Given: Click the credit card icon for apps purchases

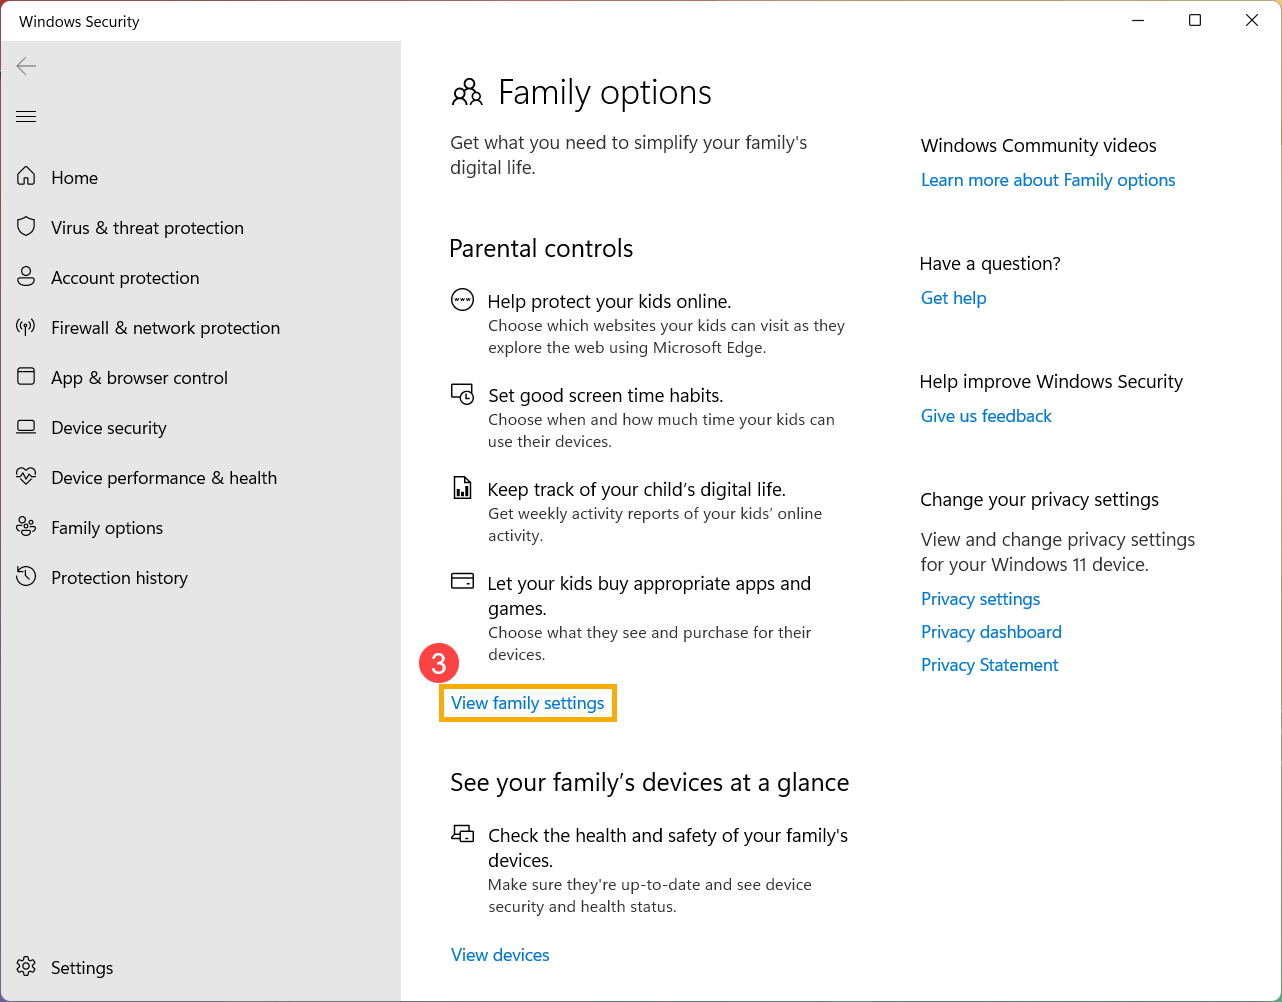Looking at the screenshot, I should click(x=462, y=581).
